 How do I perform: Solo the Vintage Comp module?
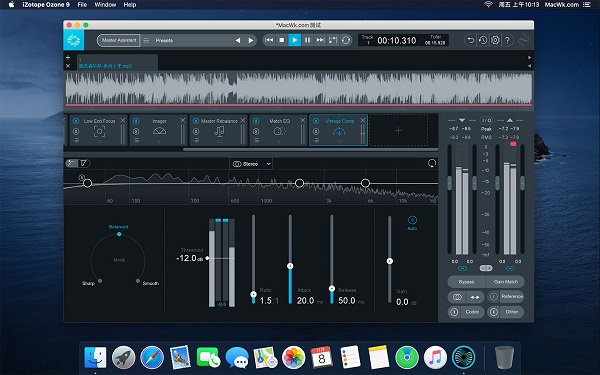tap(316, 131)
